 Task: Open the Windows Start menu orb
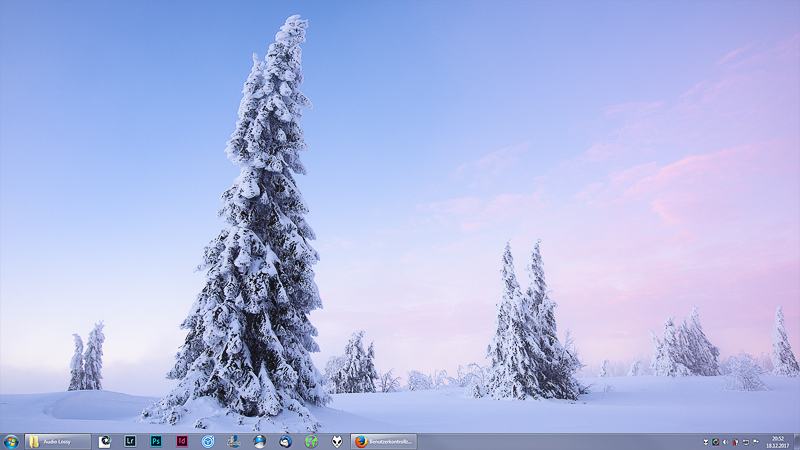10,442
